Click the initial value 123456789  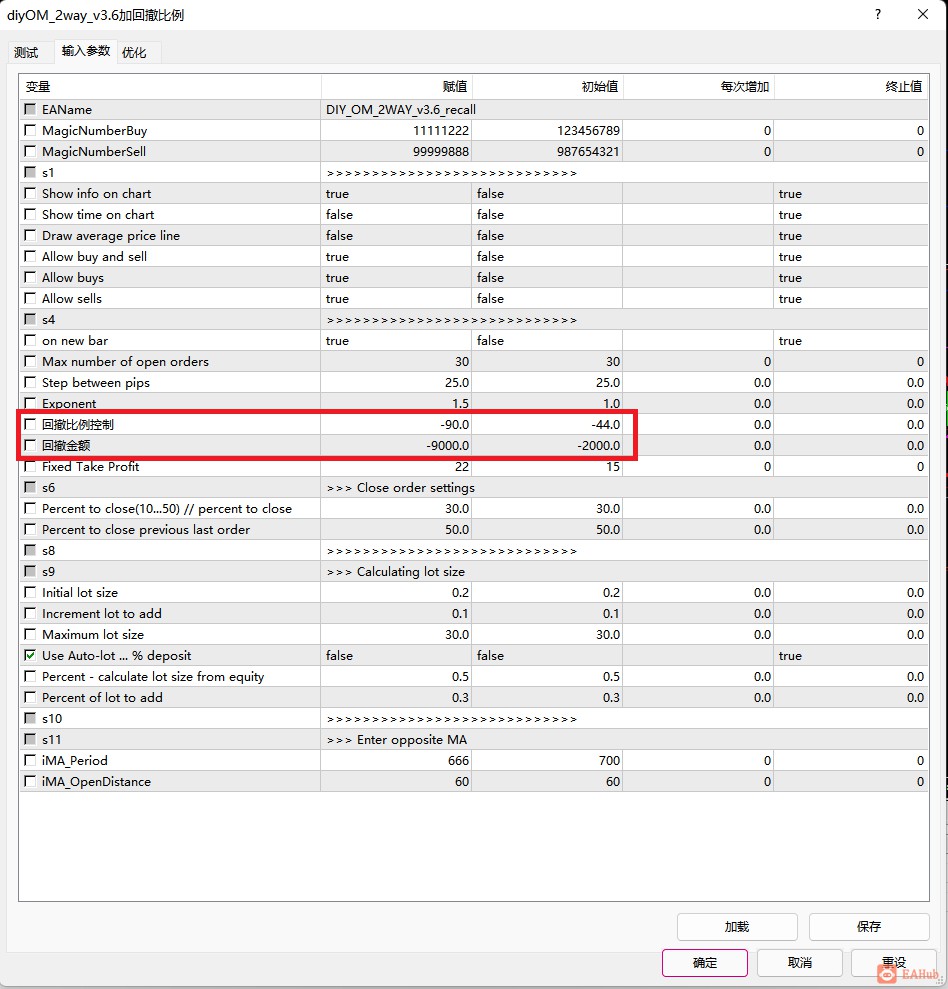pos(547,131)
